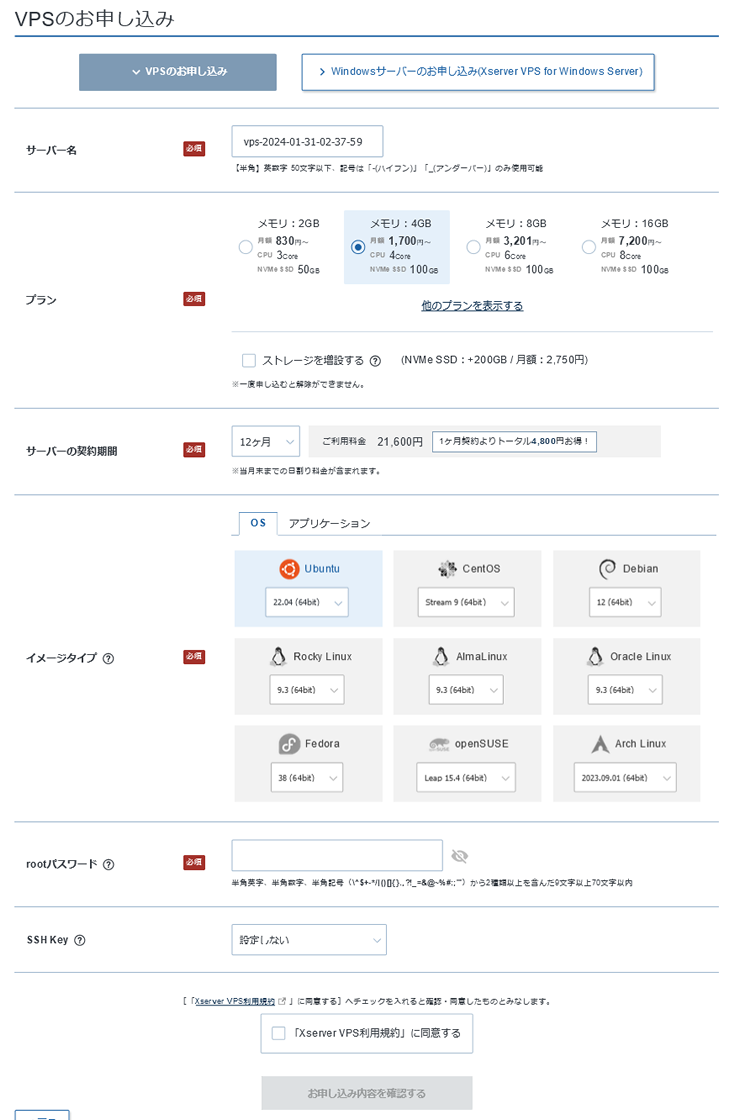Click the openSUSE chameleon icon
The image size is (740, 1120).
[438, 744]
